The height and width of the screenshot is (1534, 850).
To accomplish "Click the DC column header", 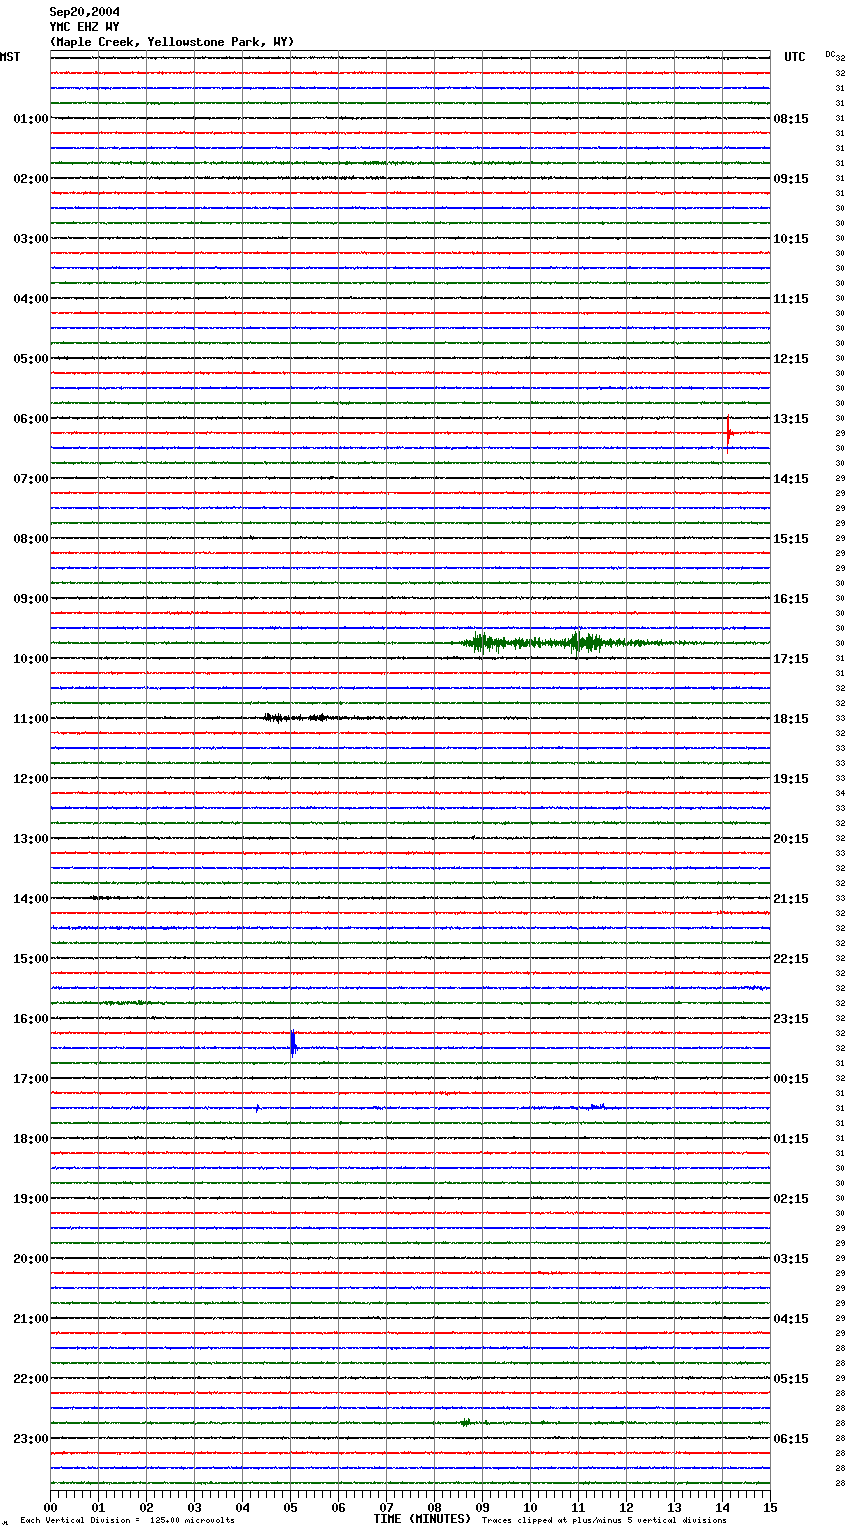I will point(830,54).
